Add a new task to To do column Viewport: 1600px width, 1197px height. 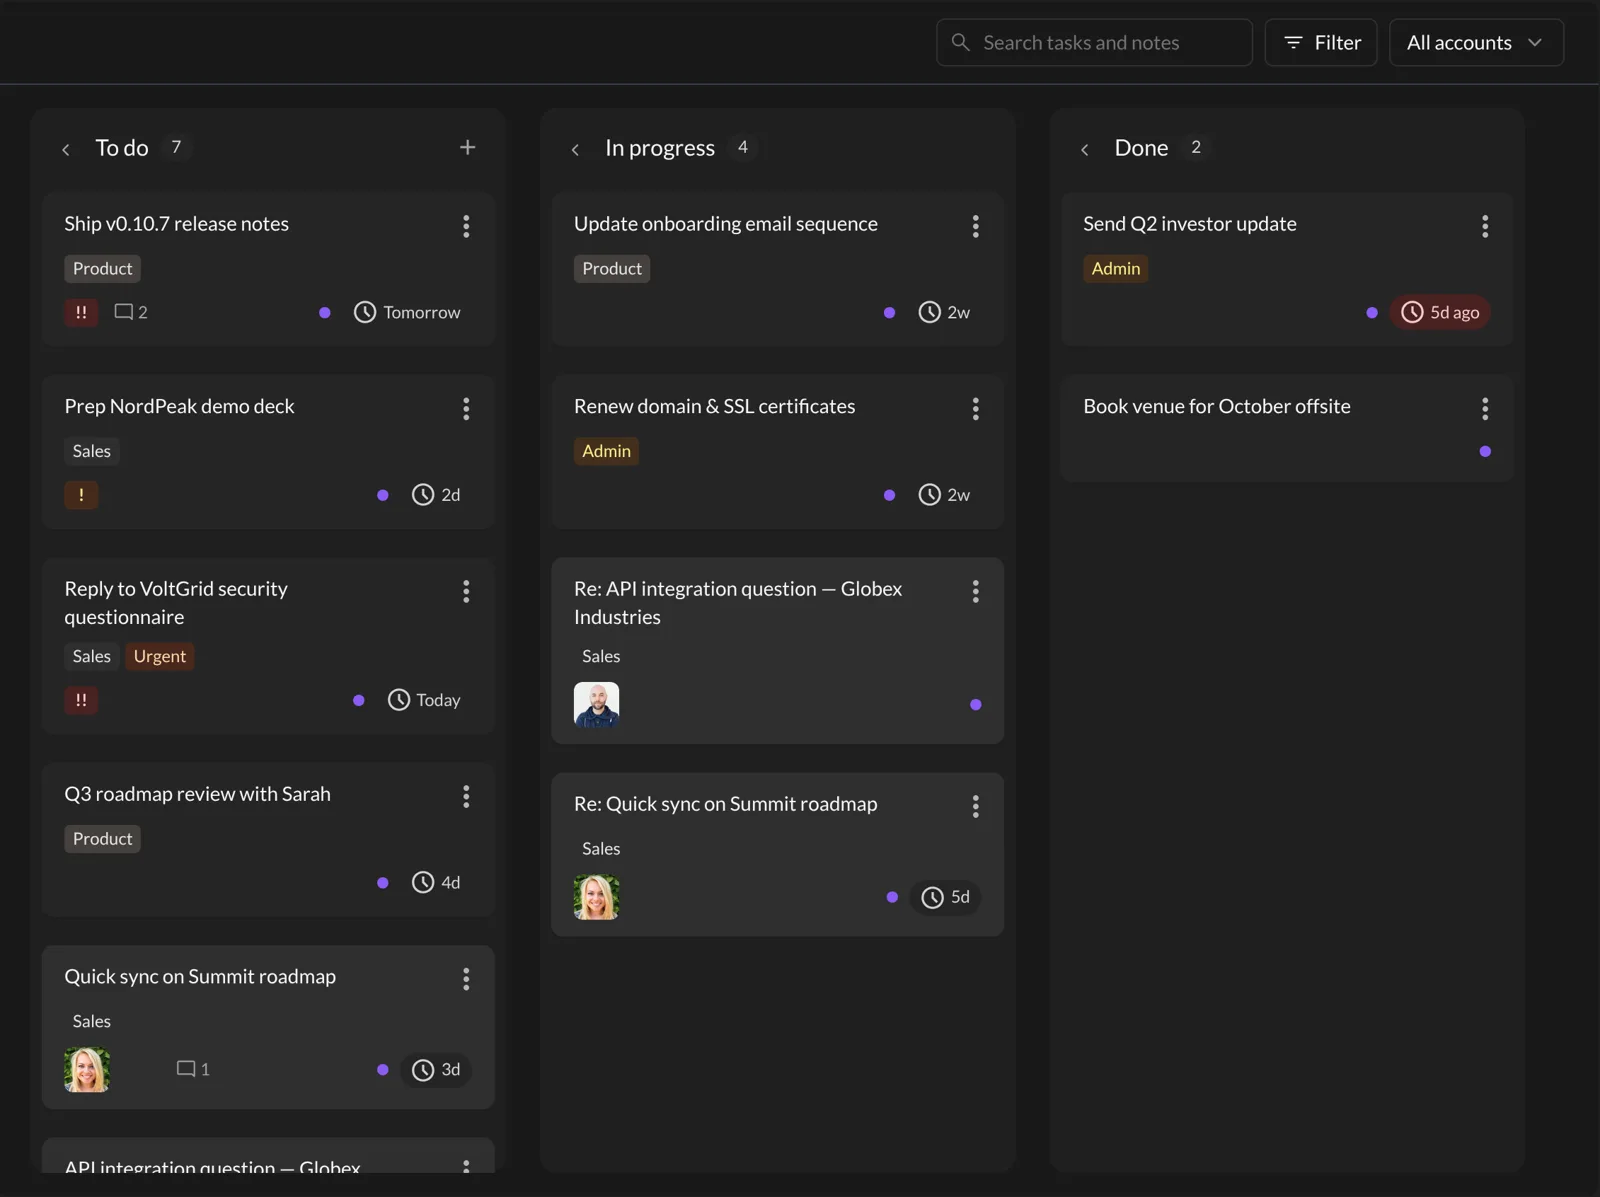pos(467,148)
